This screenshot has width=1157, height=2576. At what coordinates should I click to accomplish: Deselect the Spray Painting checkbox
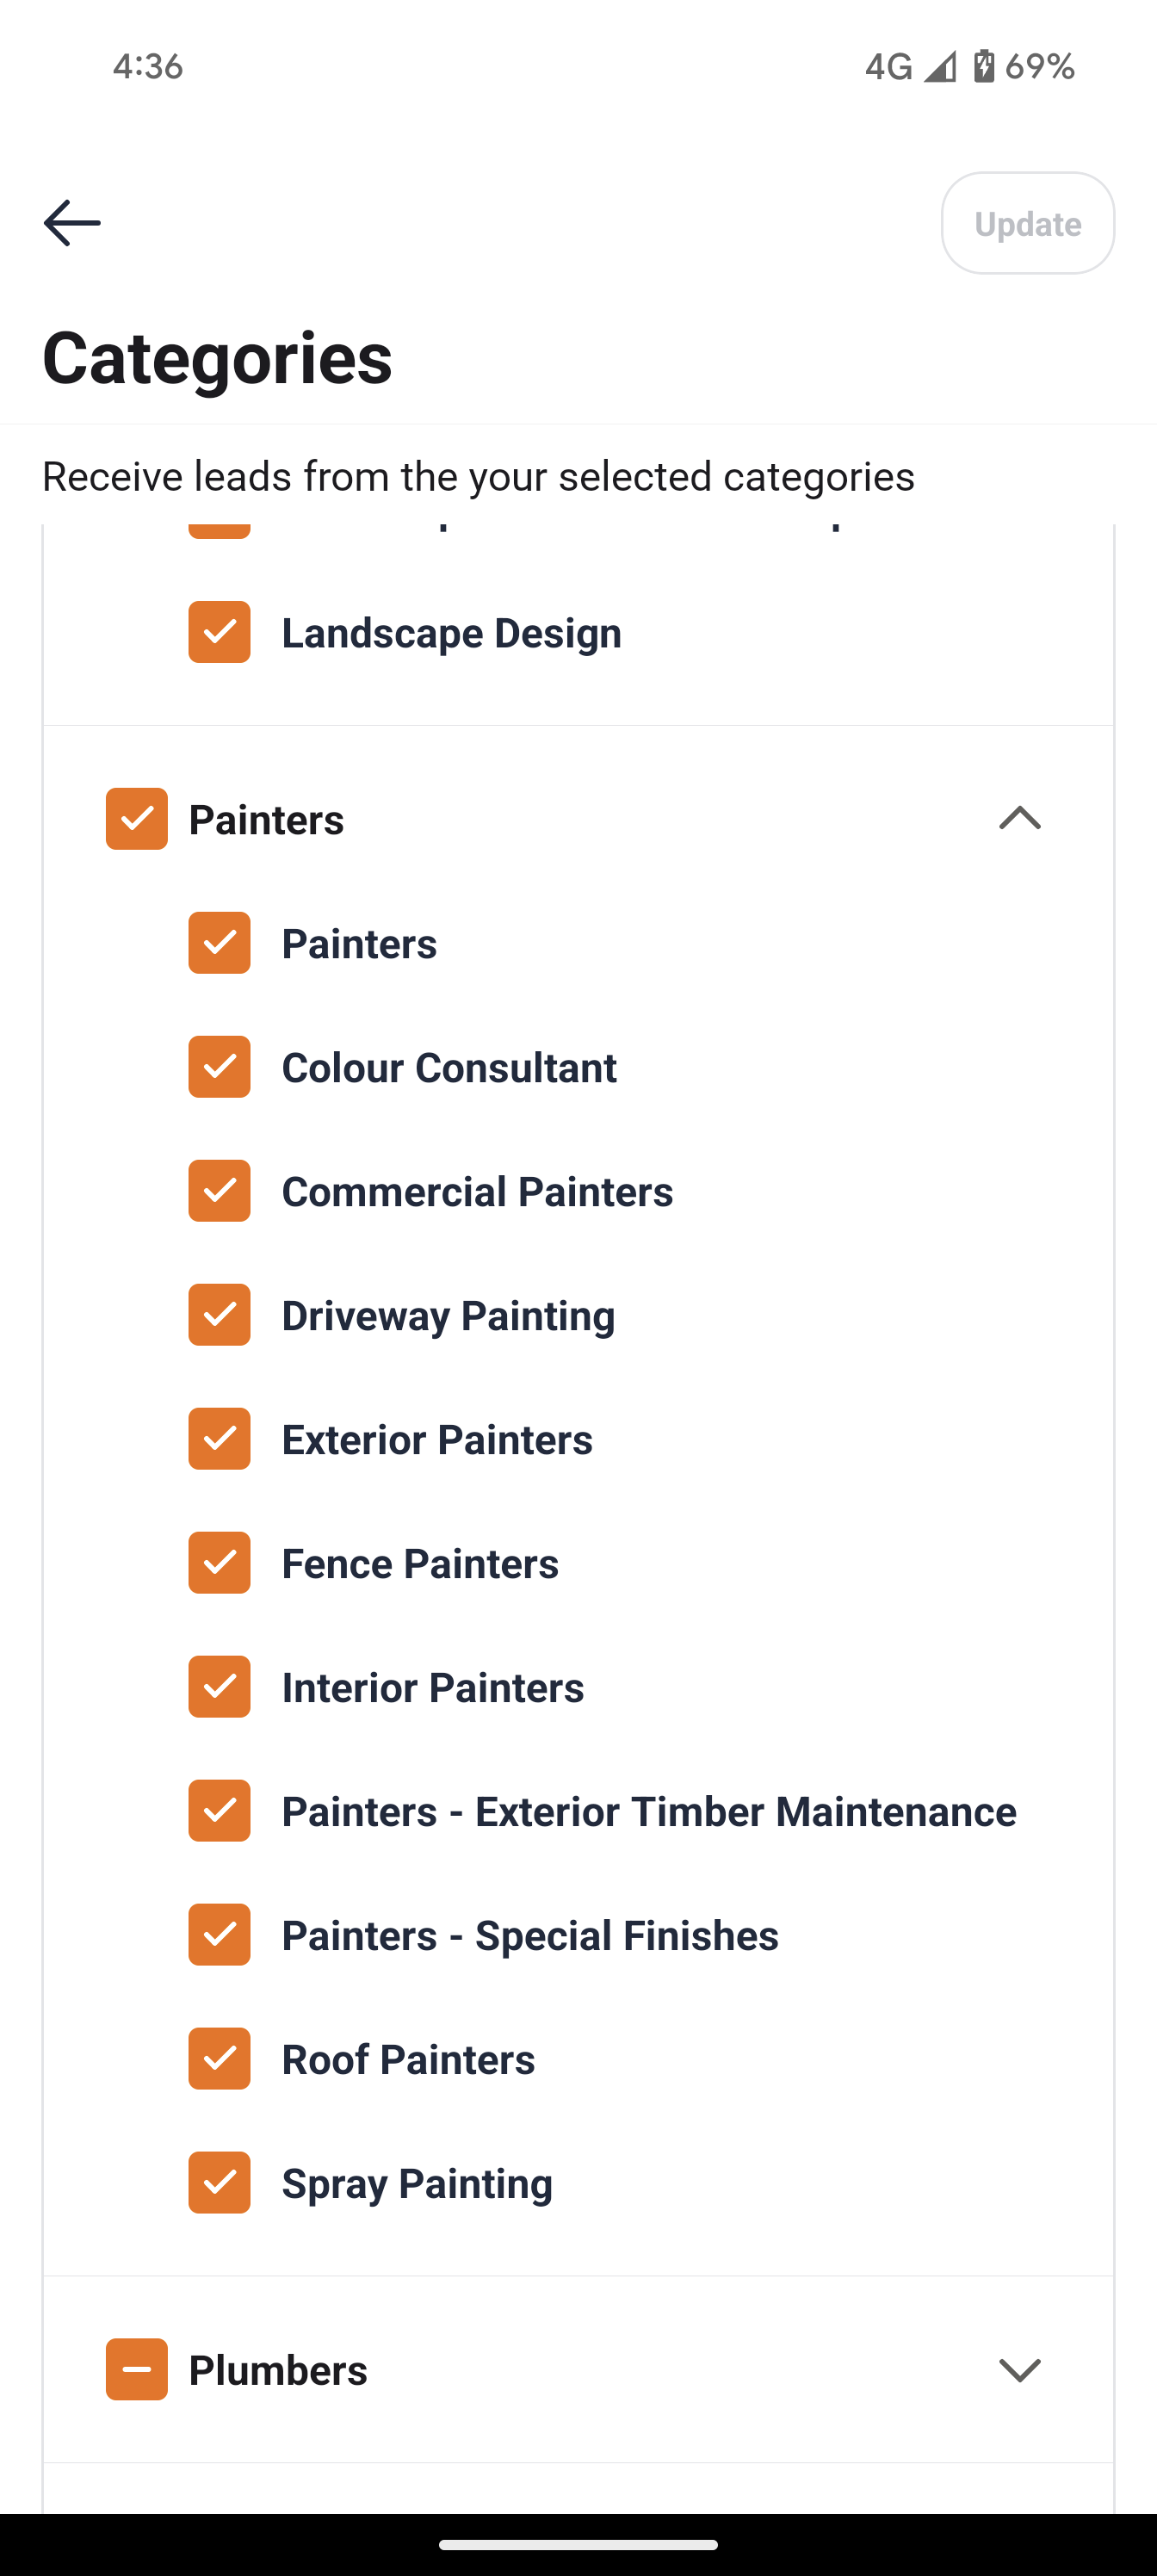[219, 2183]
